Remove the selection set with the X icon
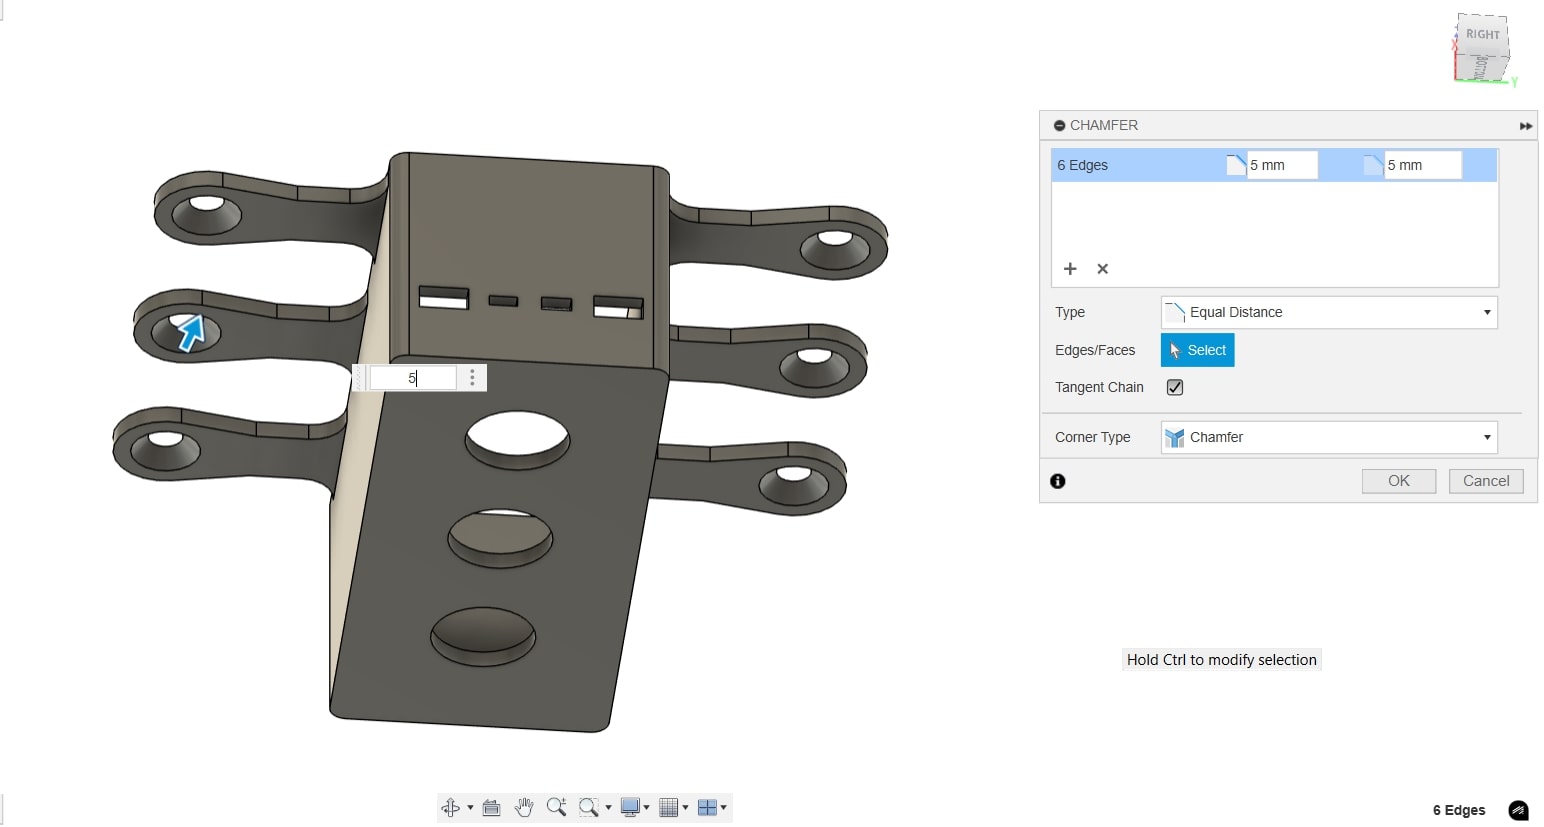The height and width of the screenshot is (827, 1544). 1103,269
